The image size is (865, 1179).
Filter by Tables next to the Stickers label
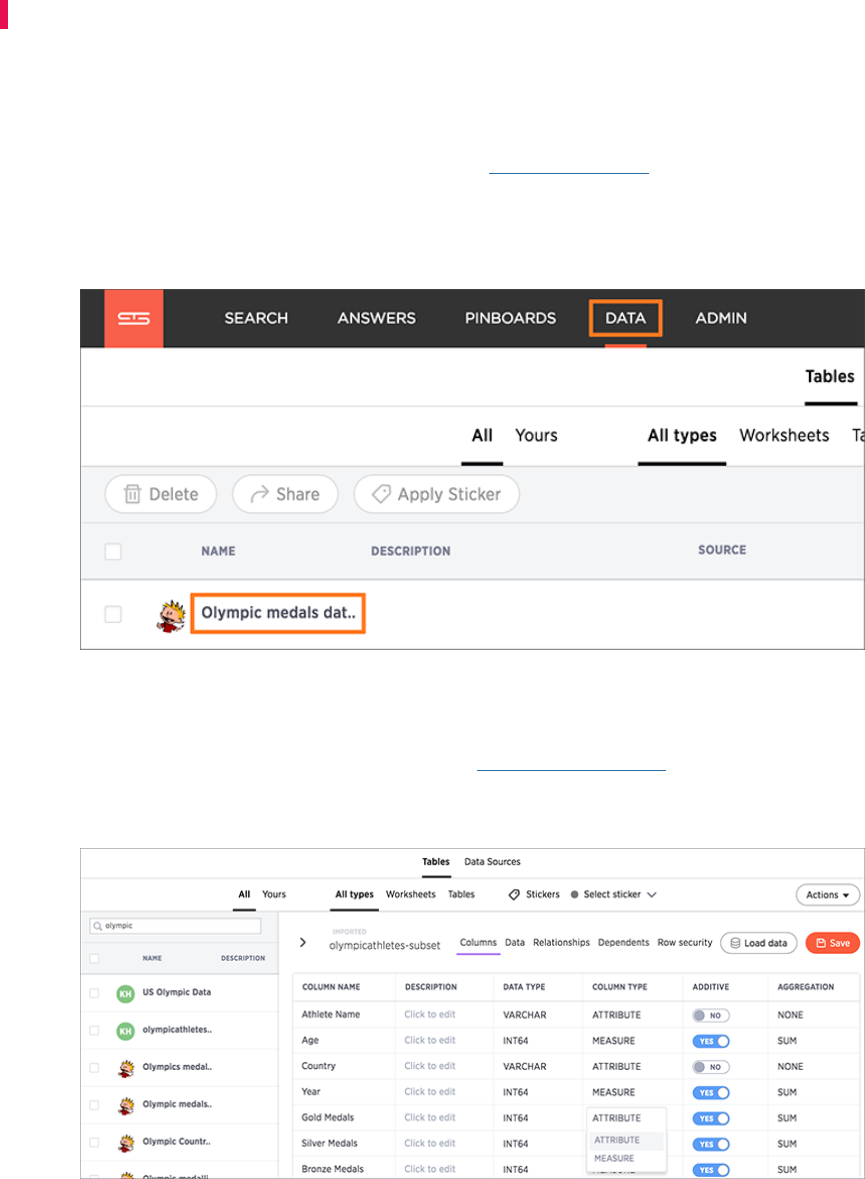click(x=461, y=894)
